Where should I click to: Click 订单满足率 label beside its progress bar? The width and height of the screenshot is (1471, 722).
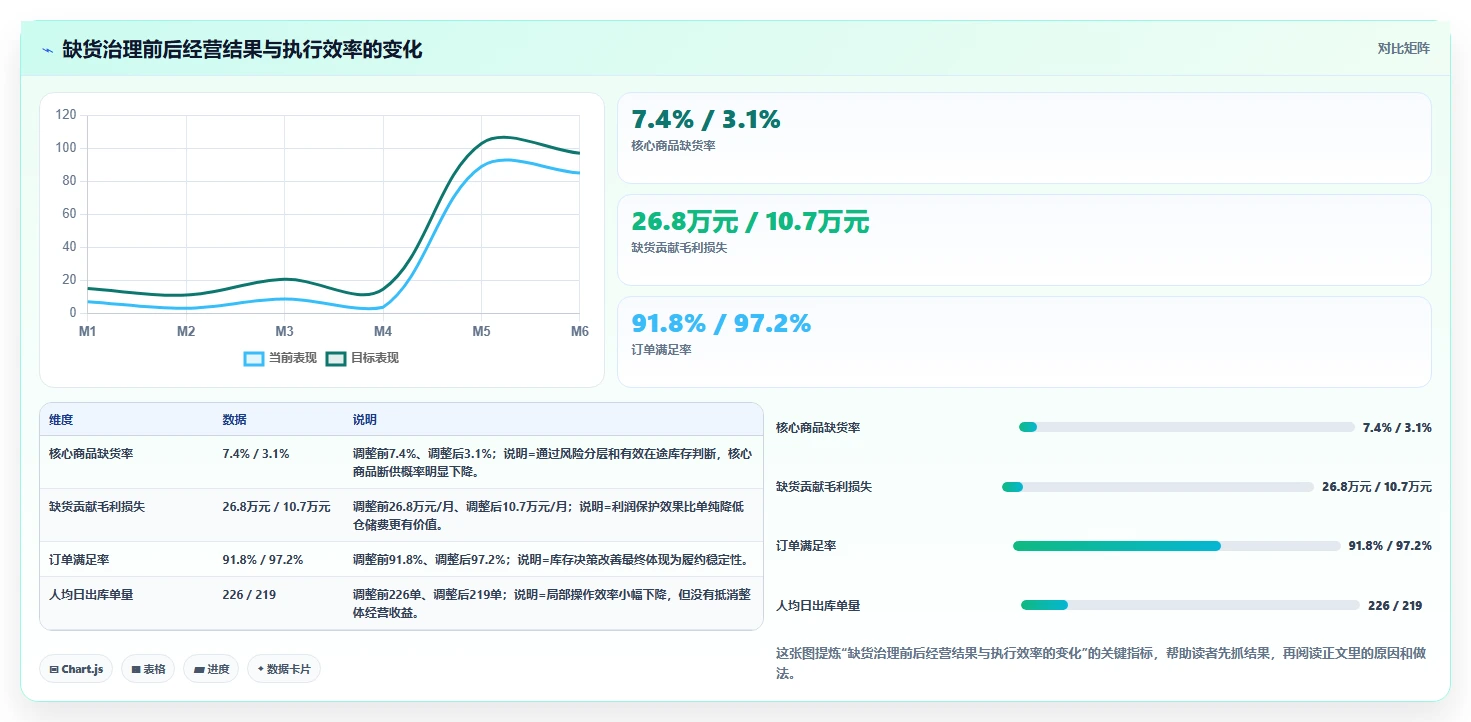806,546
